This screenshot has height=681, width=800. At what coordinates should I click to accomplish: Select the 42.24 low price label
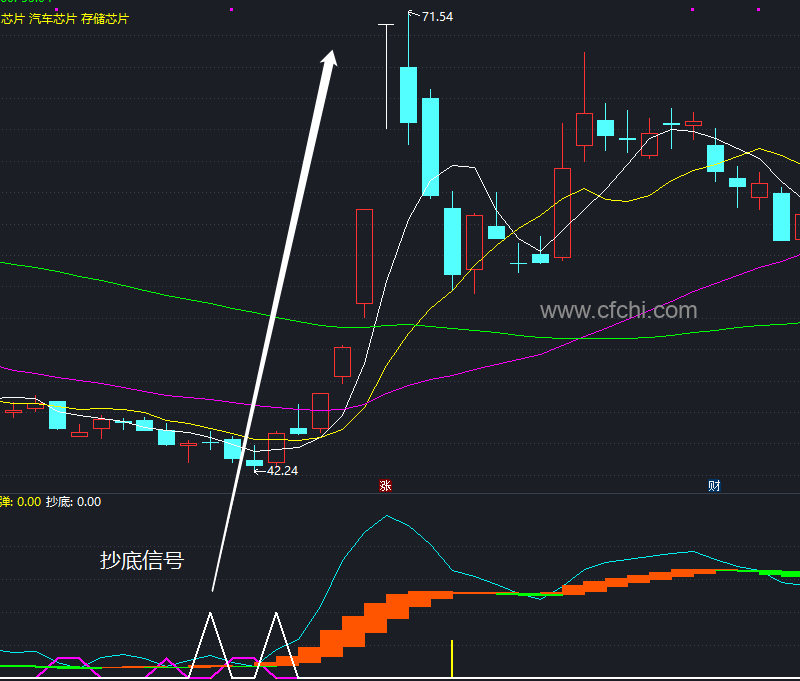coord(282,470)
